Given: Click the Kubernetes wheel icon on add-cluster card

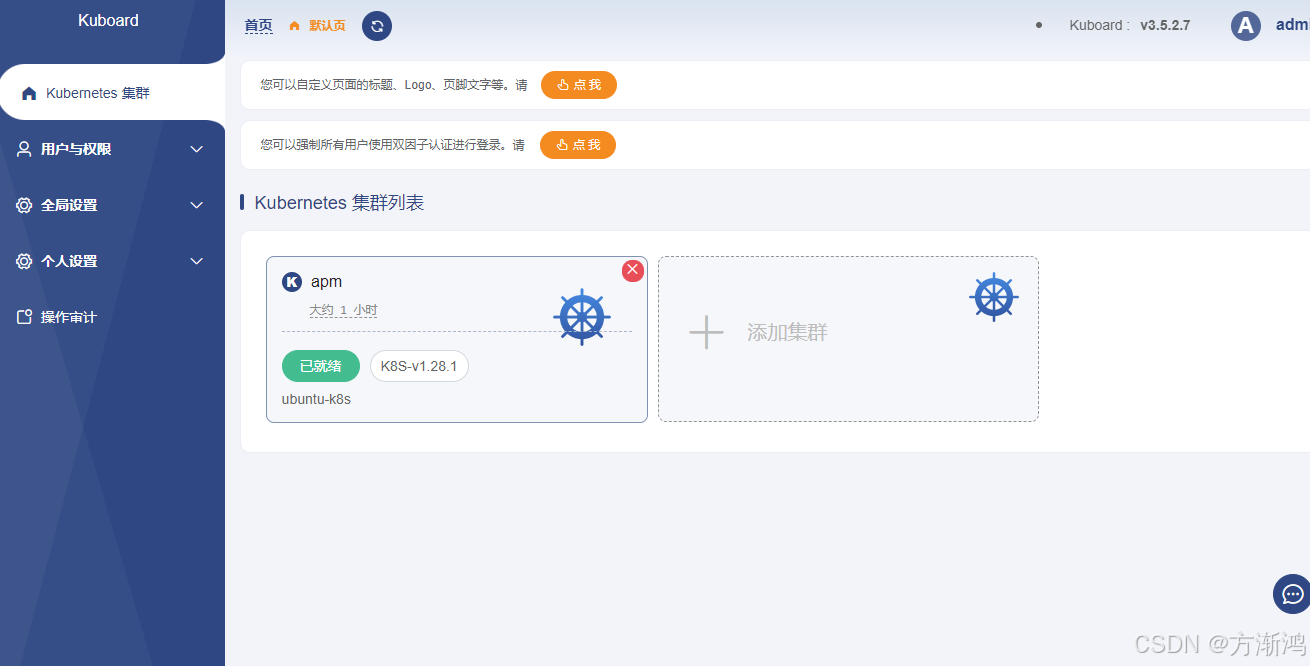Looking at the screenshot, I should pyautogui.click(x=994, y=297).
